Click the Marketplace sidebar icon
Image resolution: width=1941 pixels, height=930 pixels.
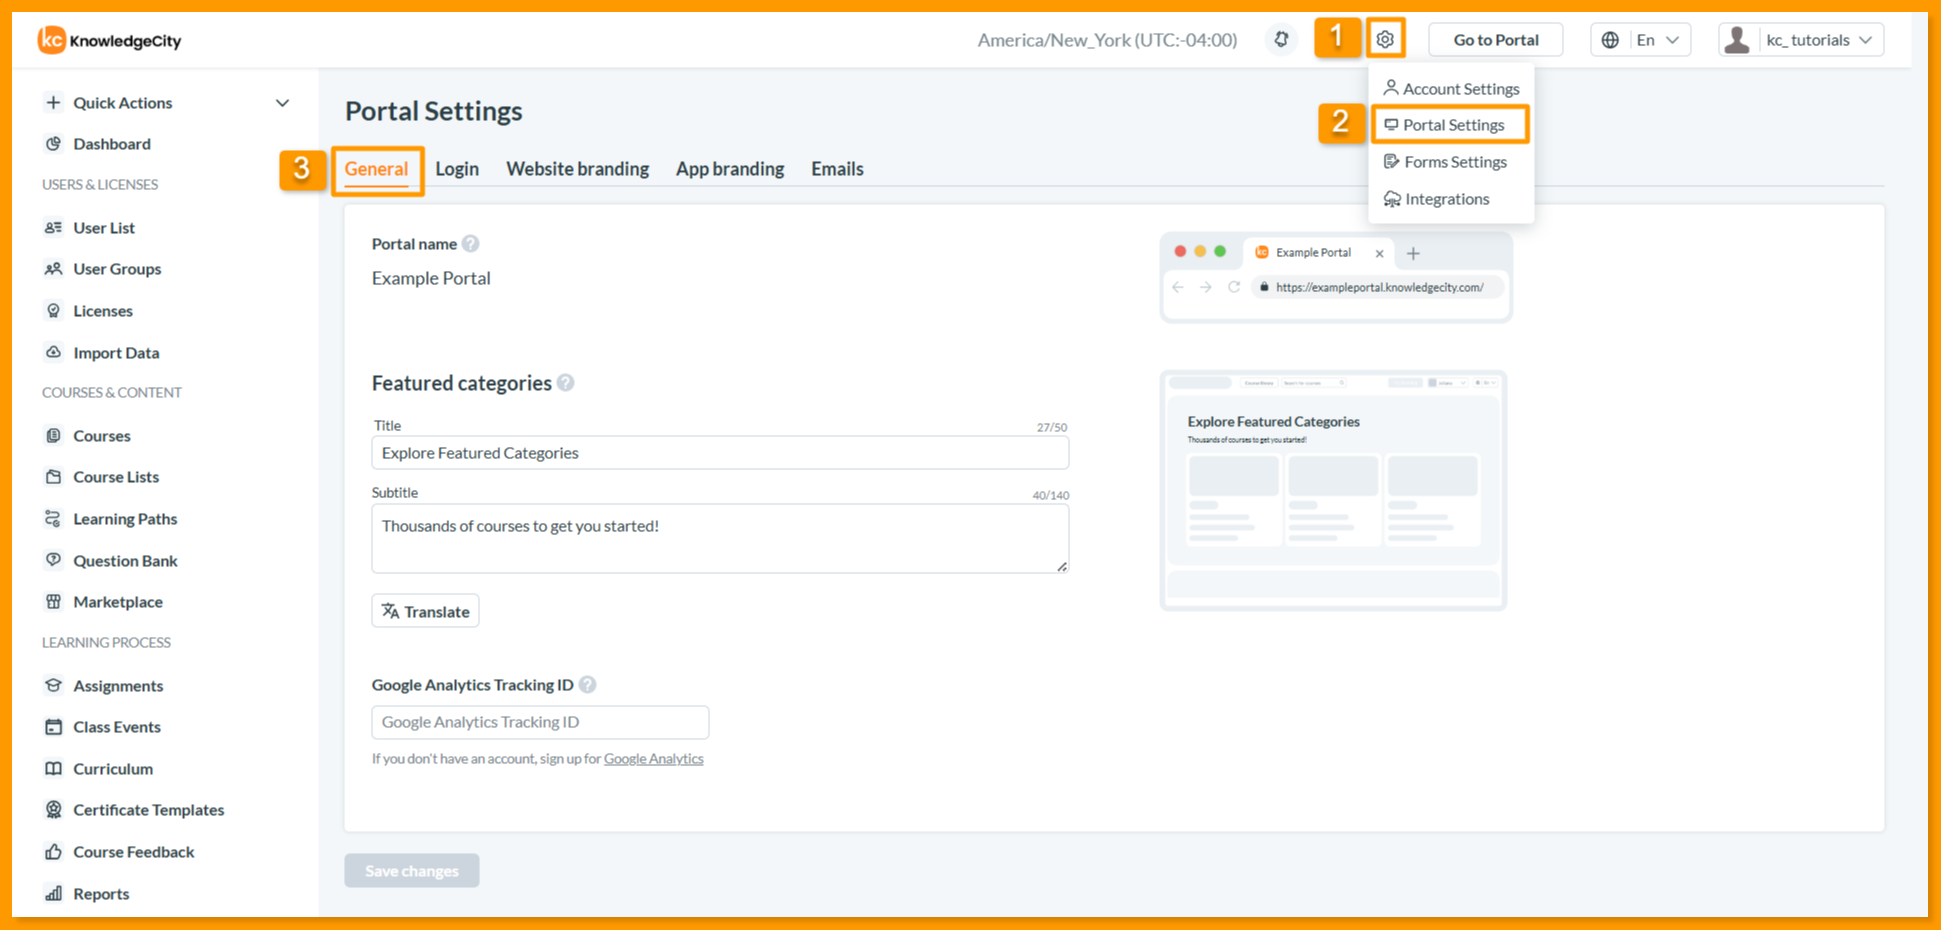(54, 601)
